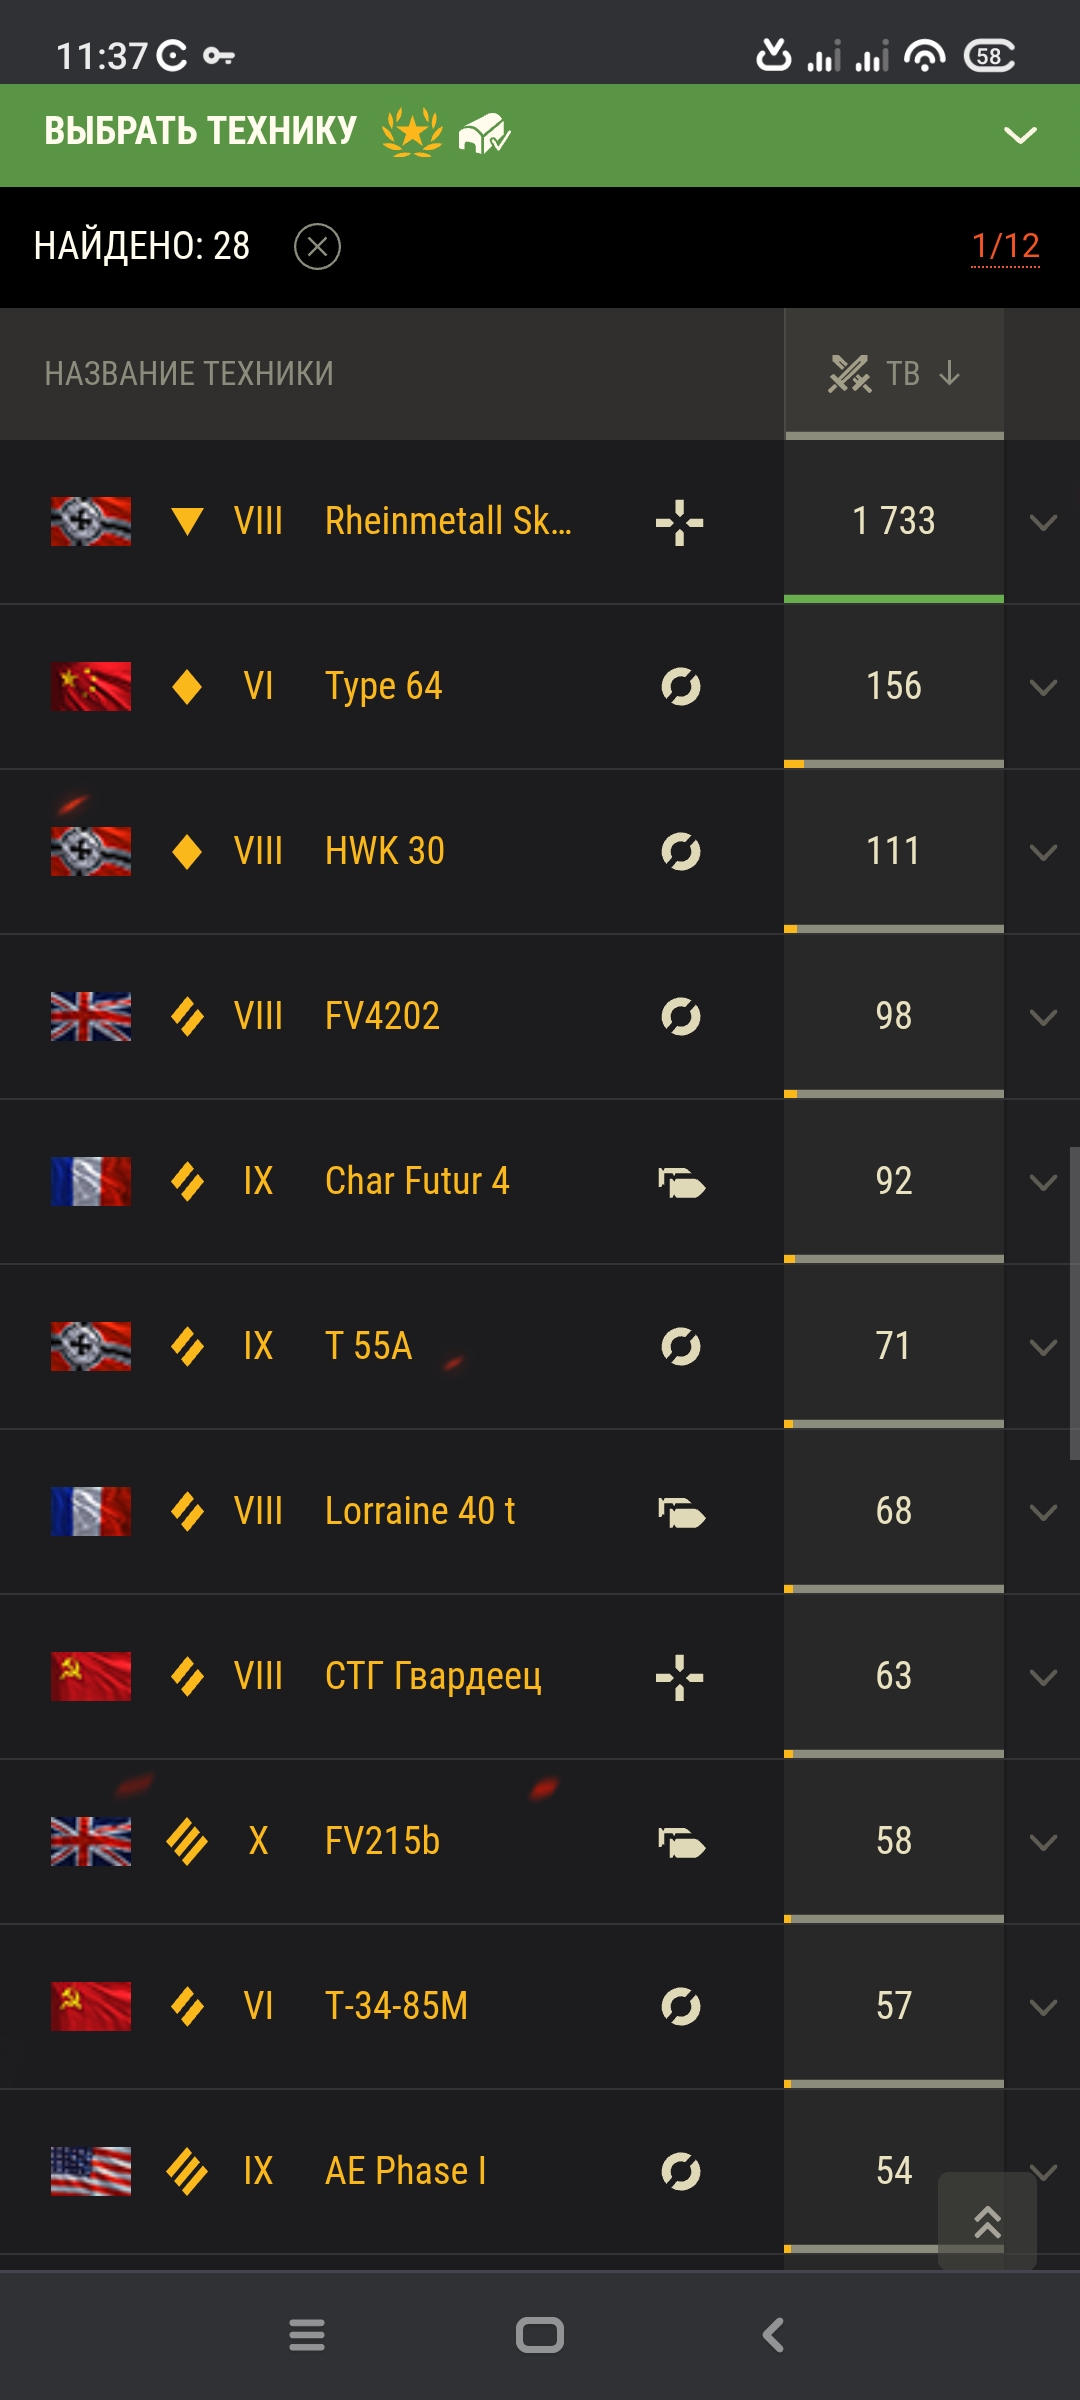
Task: Expand the Lorraine 40 t row details
Action: point(1043,1512)
